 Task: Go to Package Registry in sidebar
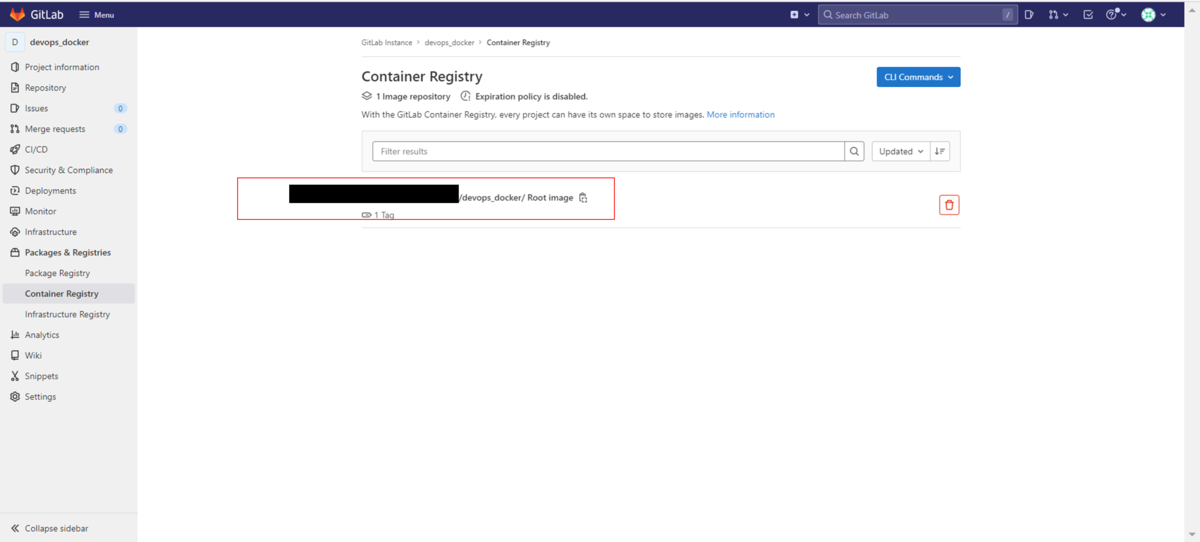click(x=57, y=273)
